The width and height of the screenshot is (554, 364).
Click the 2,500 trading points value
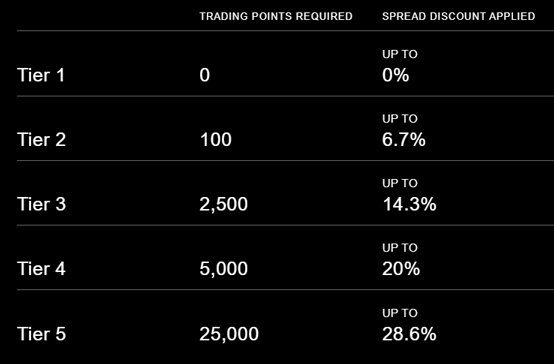(x=224, y=205)
